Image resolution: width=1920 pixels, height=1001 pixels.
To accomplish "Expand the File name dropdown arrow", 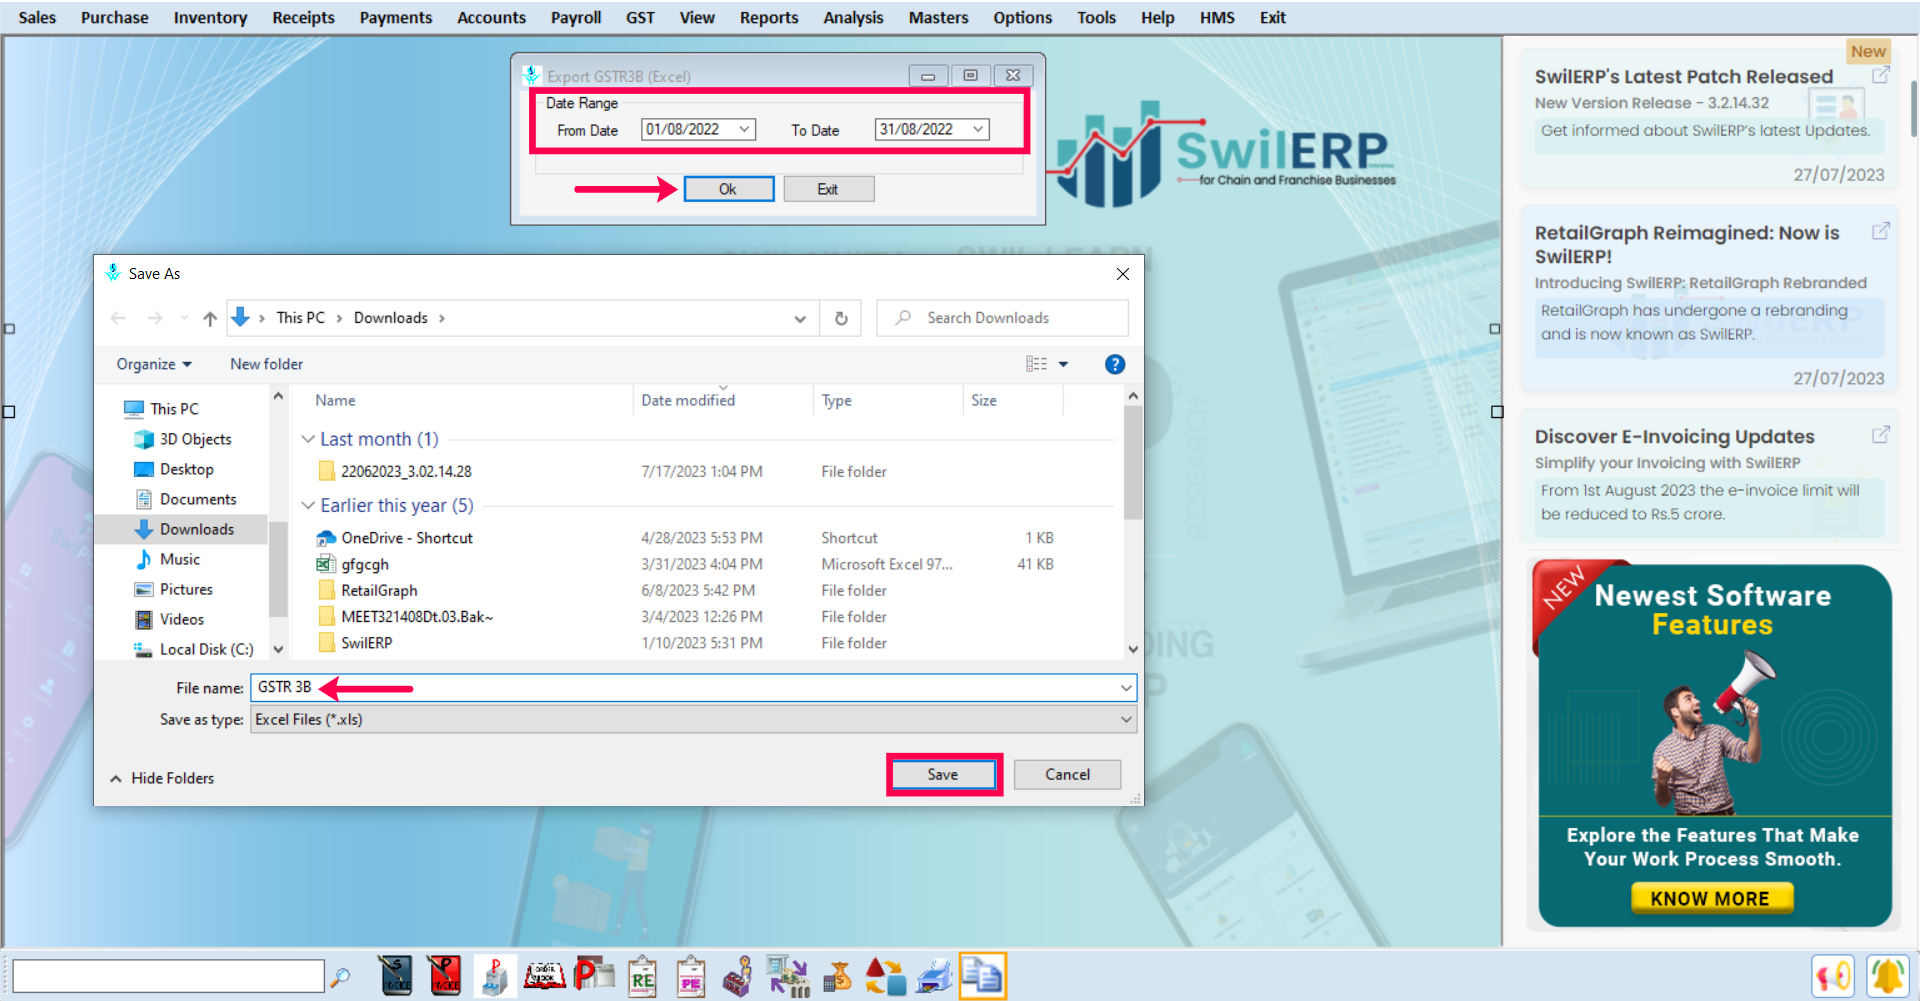I will [1126, 688].
